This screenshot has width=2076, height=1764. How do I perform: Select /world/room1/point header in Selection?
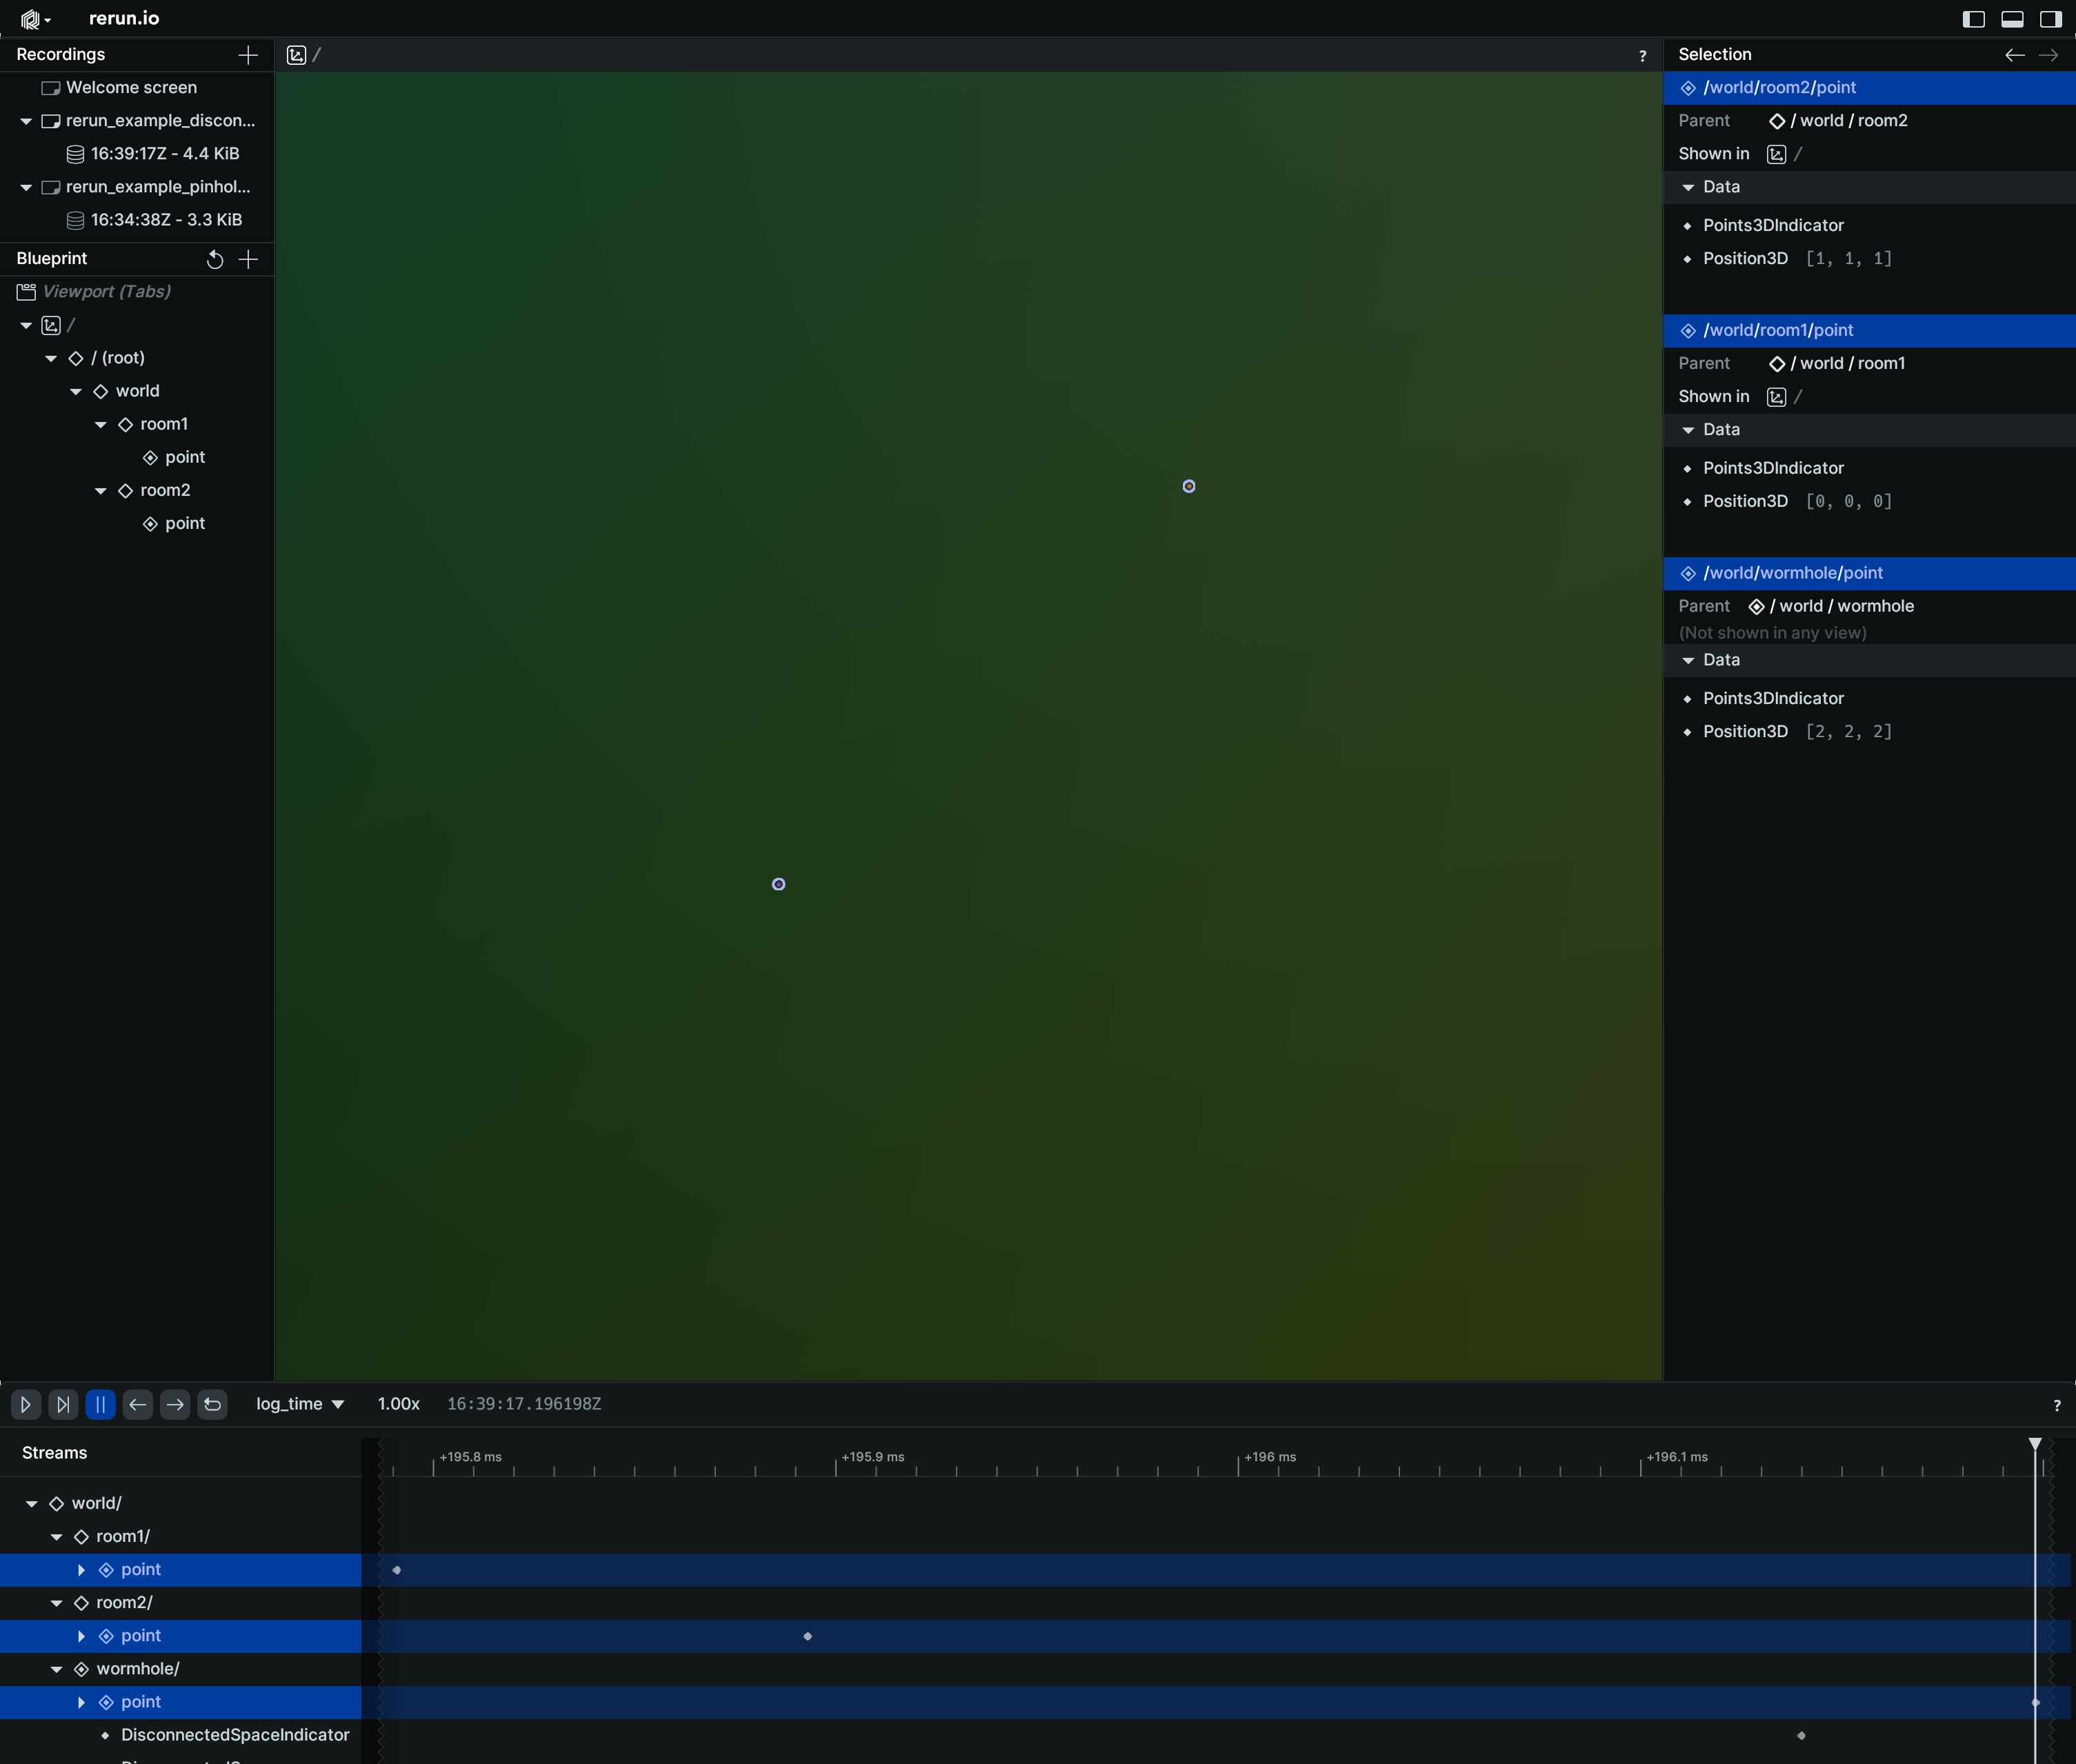pyautogui.click(x=1869, y=331)
